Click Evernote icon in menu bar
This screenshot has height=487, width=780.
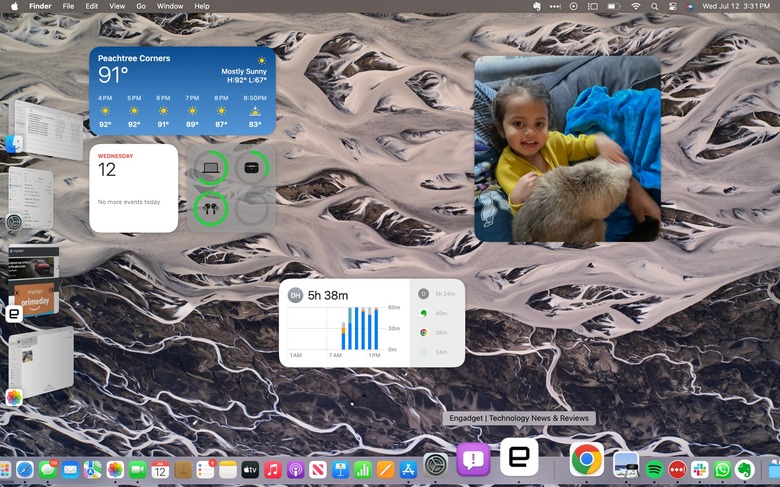537,6
